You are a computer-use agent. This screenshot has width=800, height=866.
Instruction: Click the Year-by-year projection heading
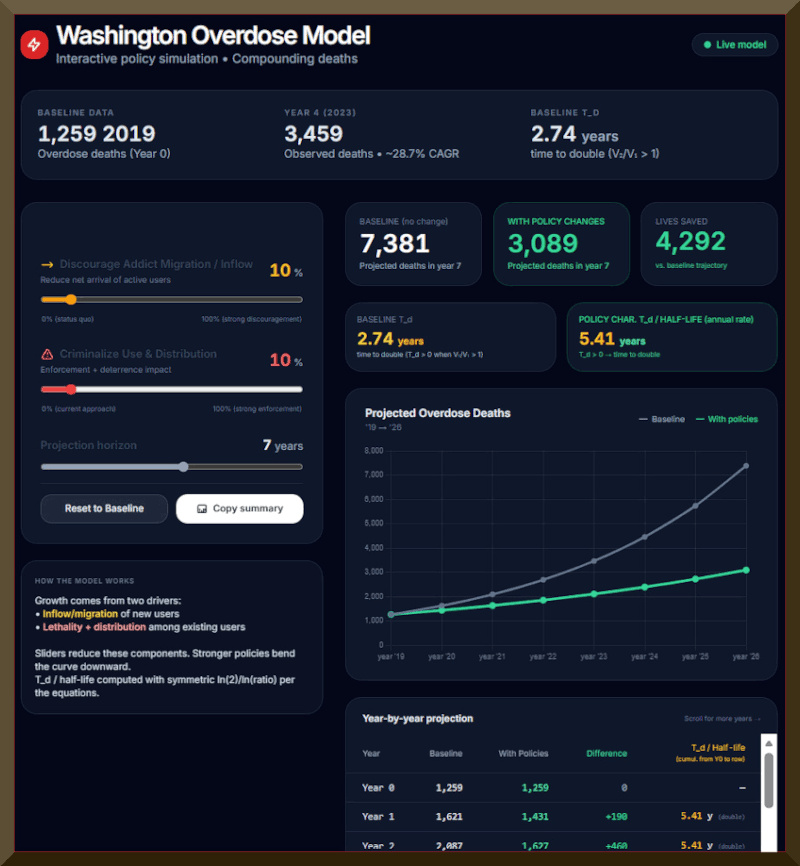[x=418, y=719]
